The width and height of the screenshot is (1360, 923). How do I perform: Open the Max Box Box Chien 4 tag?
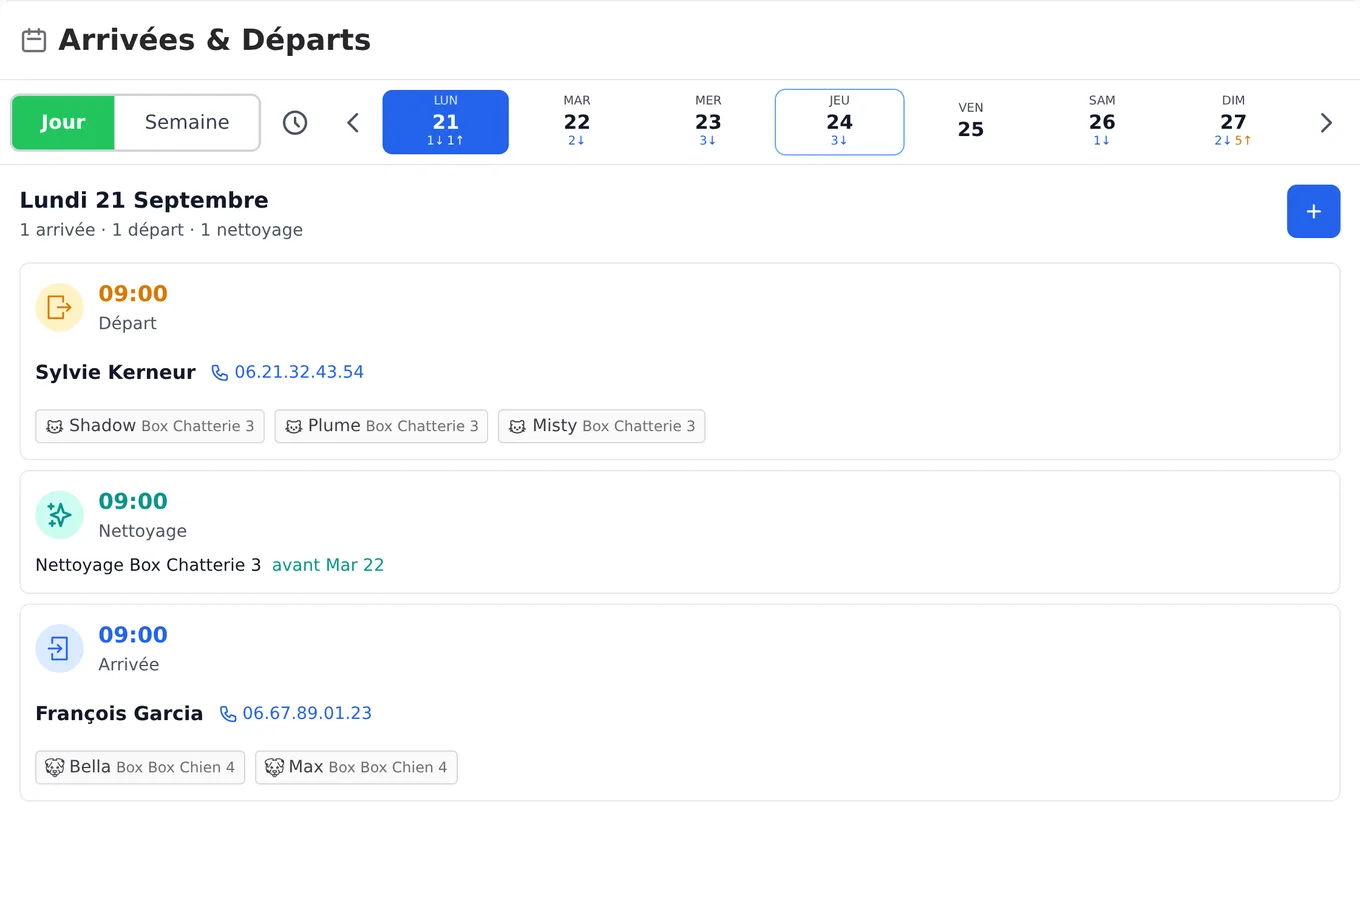(356, 767)
